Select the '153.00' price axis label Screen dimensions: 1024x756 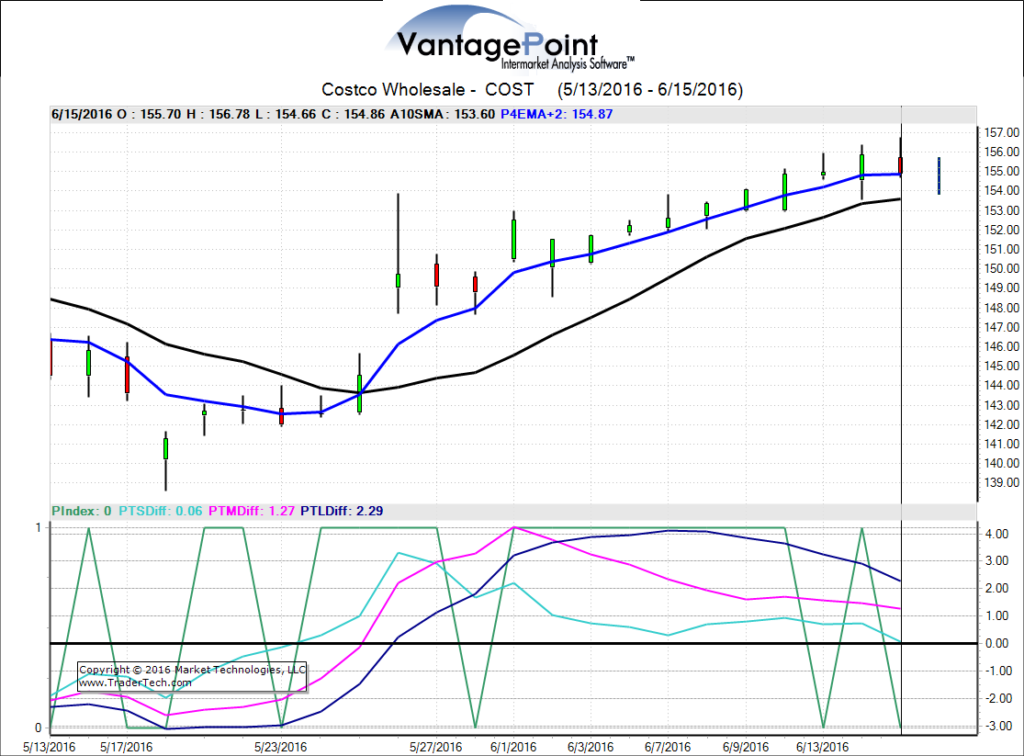tap(1002, 210)
